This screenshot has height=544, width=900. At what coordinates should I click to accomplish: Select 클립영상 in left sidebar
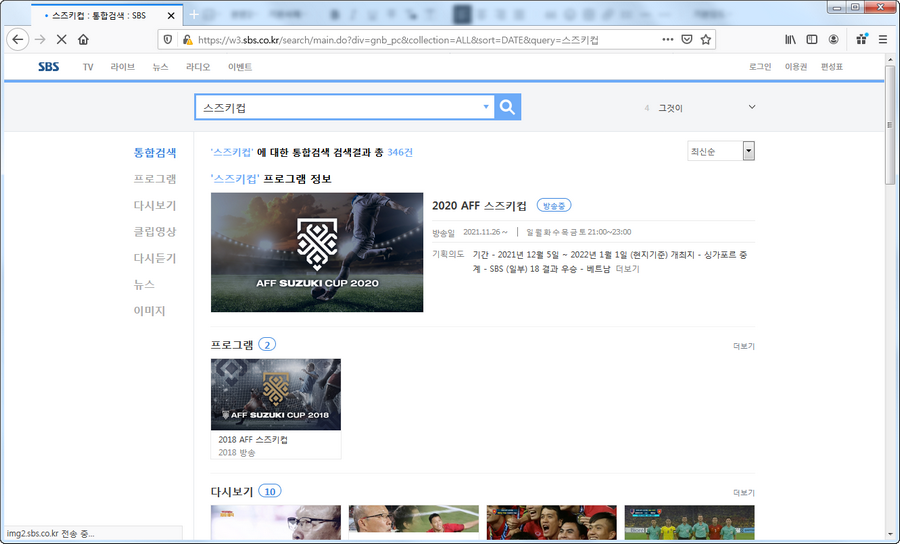(155, 232)
